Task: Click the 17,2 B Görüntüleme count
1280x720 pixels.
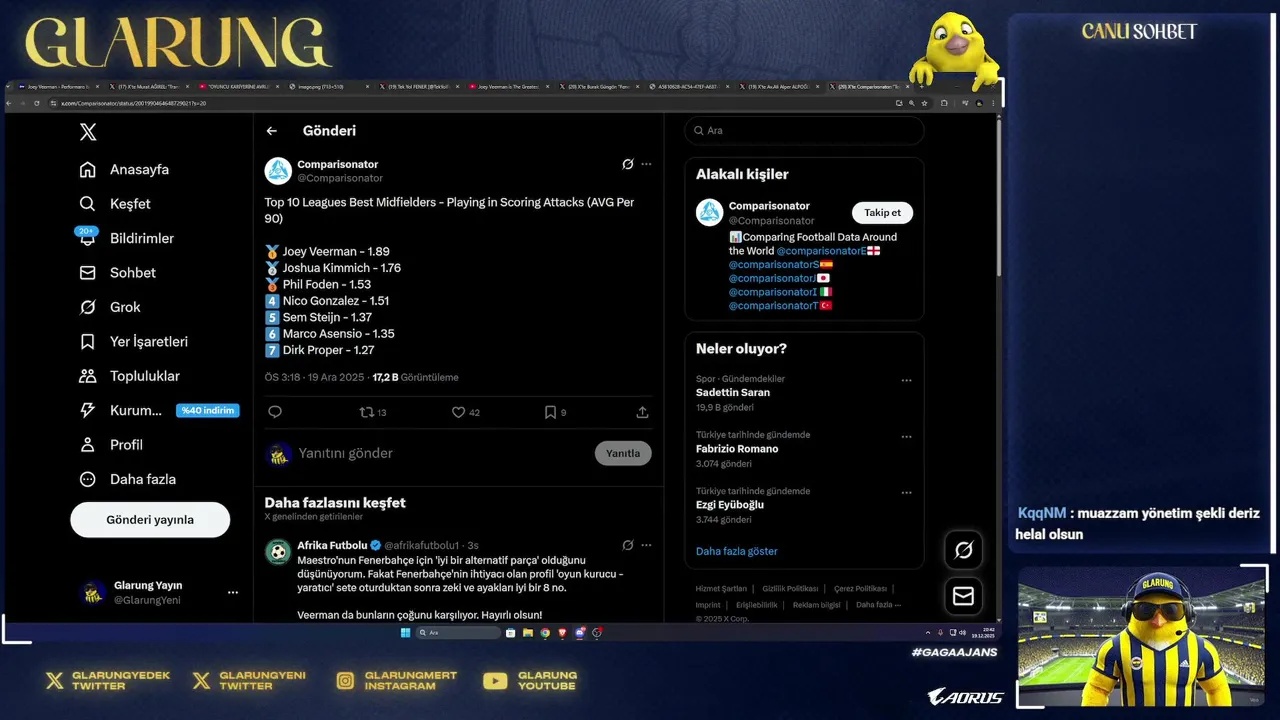Action: point(415,378)
